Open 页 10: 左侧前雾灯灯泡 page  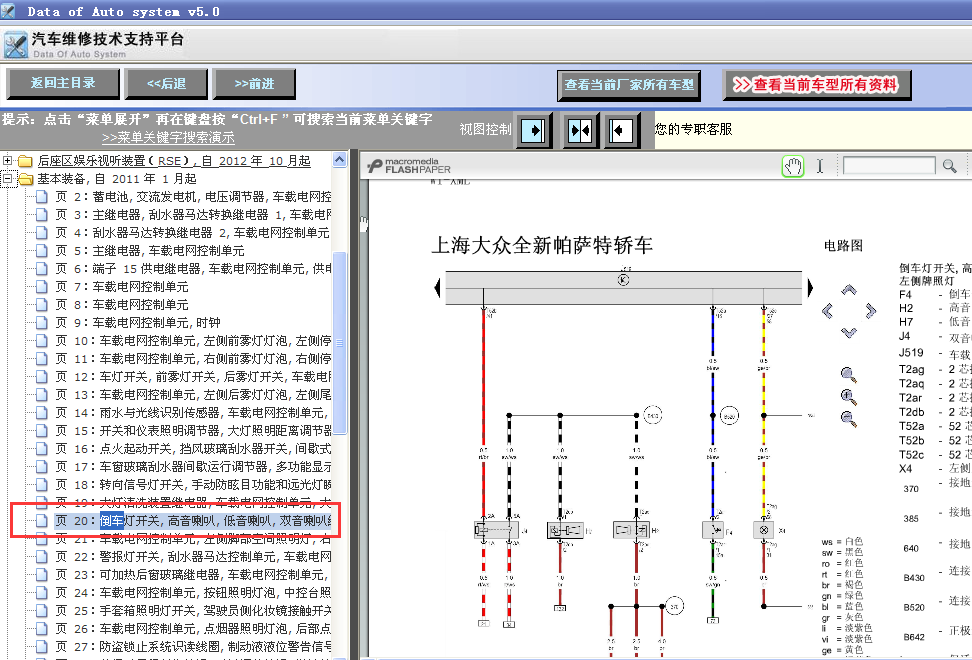point(193,341)
